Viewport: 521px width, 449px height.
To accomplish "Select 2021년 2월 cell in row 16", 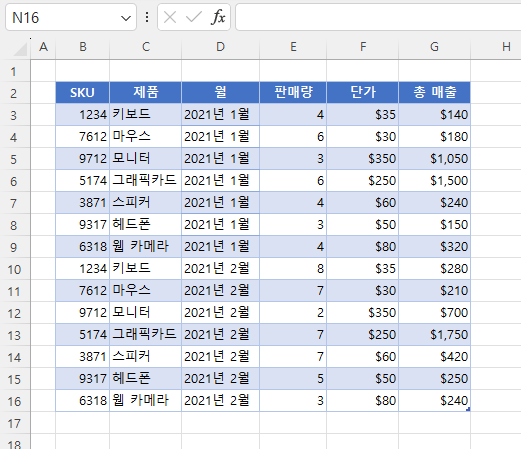I will [220, 401].
